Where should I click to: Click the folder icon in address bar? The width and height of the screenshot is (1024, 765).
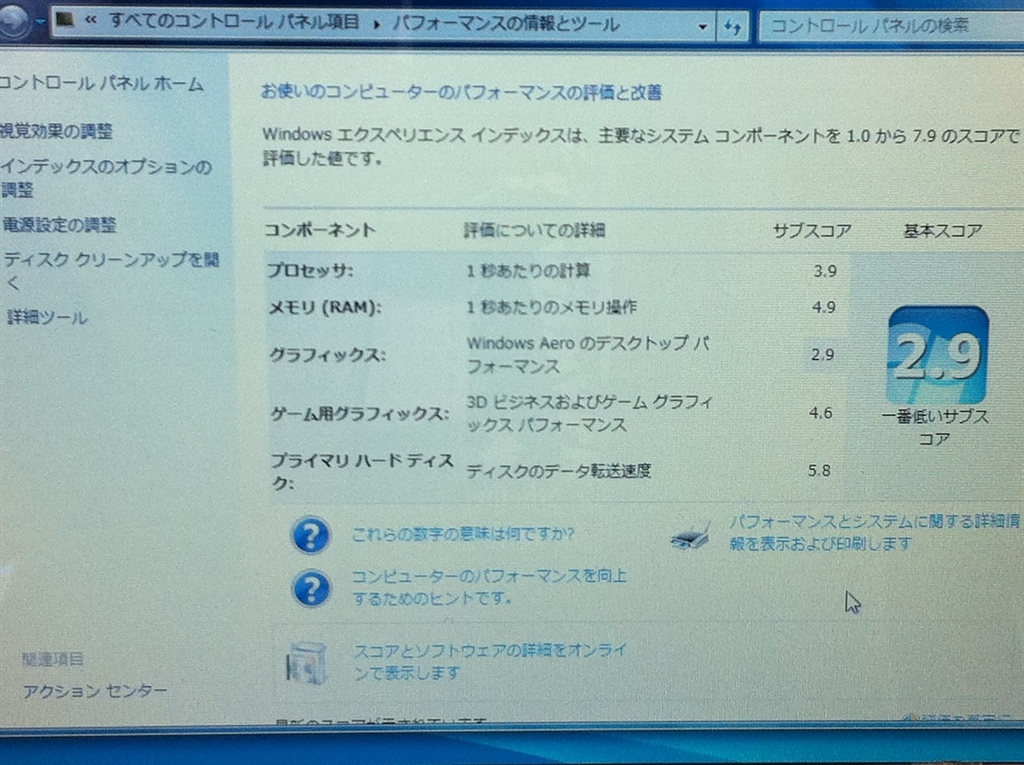click(x=65, y=19)
